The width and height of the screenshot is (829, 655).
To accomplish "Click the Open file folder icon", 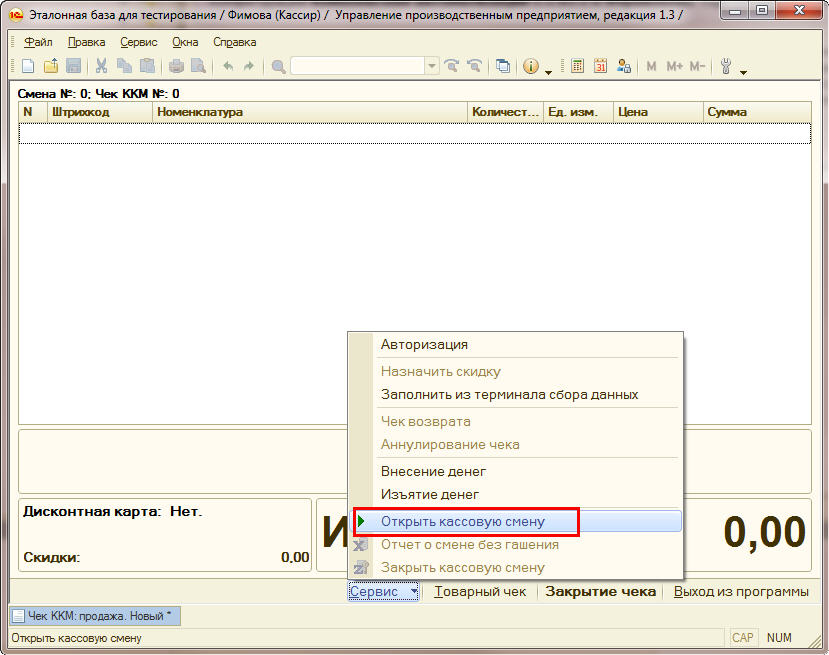I will point(51,66).
